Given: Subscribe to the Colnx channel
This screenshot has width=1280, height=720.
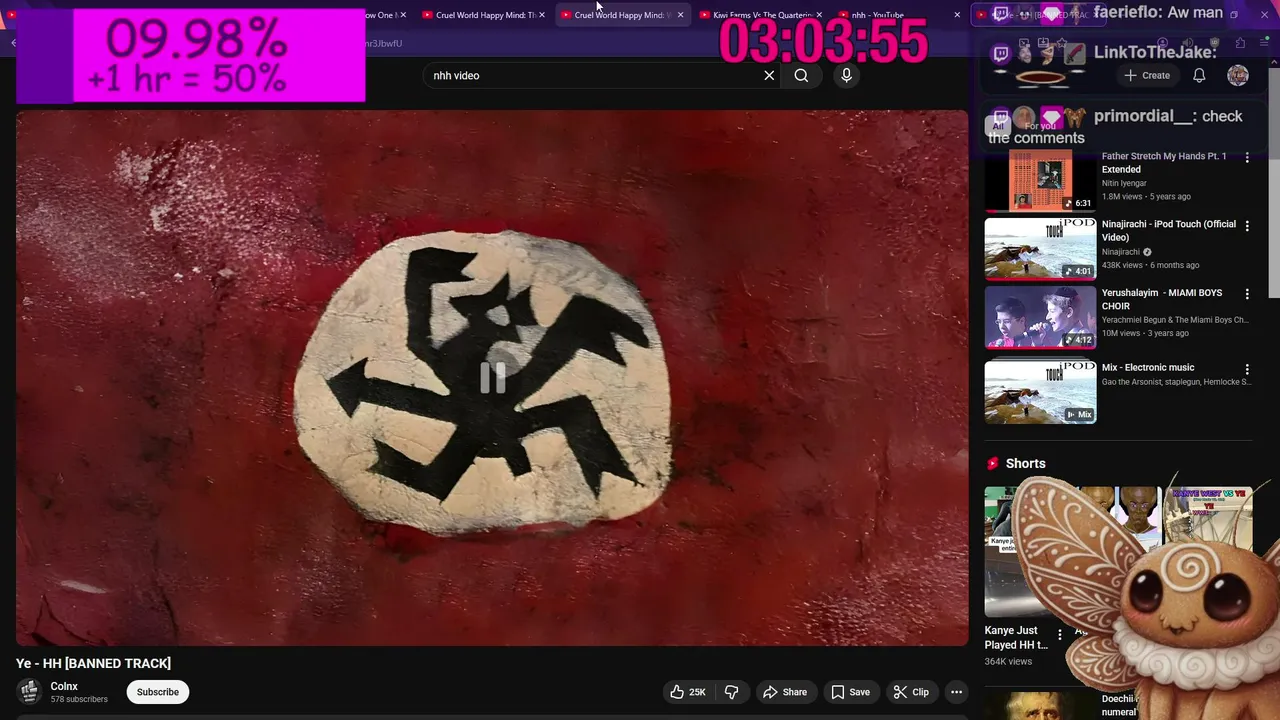Looking at the screenshot, I should [158, 692].
